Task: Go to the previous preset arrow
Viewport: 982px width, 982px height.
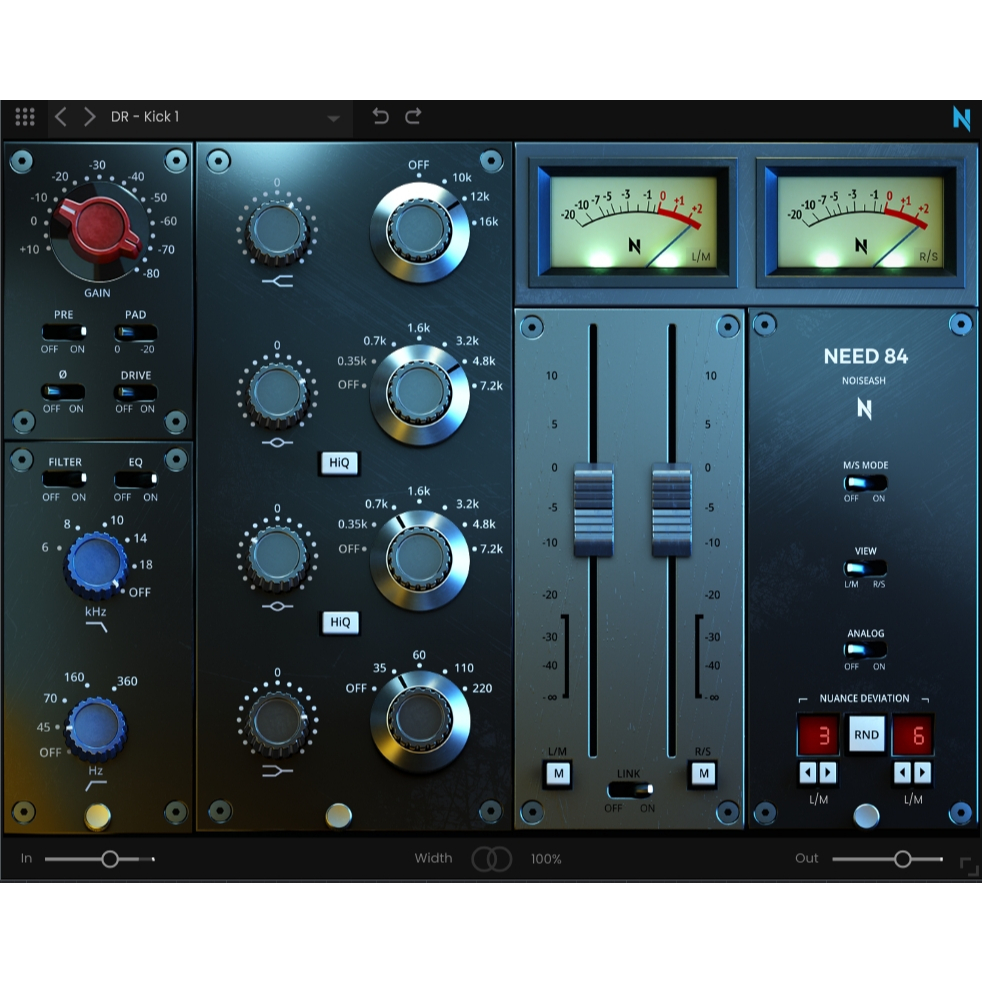Action: [x=61, y=117]
